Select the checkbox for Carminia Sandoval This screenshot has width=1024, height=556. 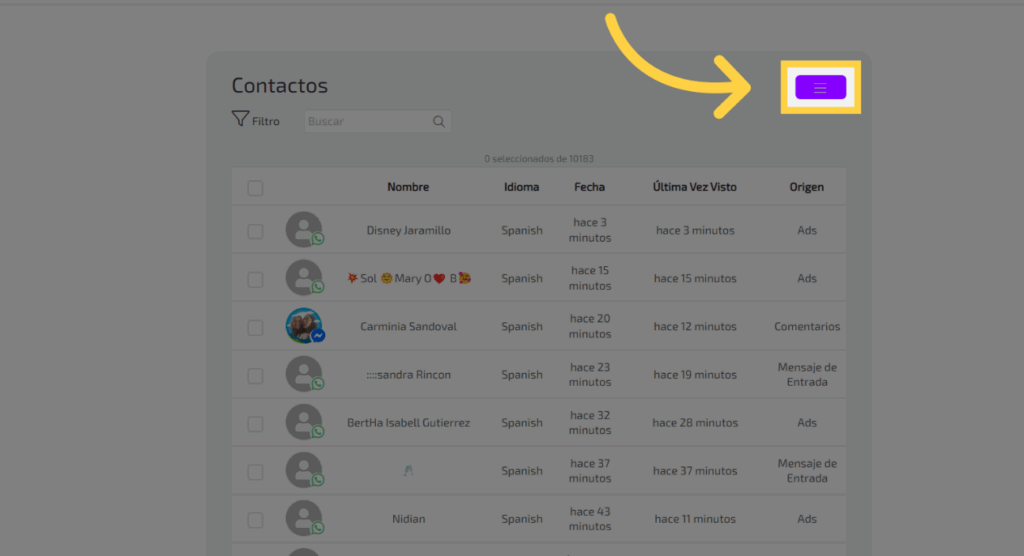[x=255, y=327]
